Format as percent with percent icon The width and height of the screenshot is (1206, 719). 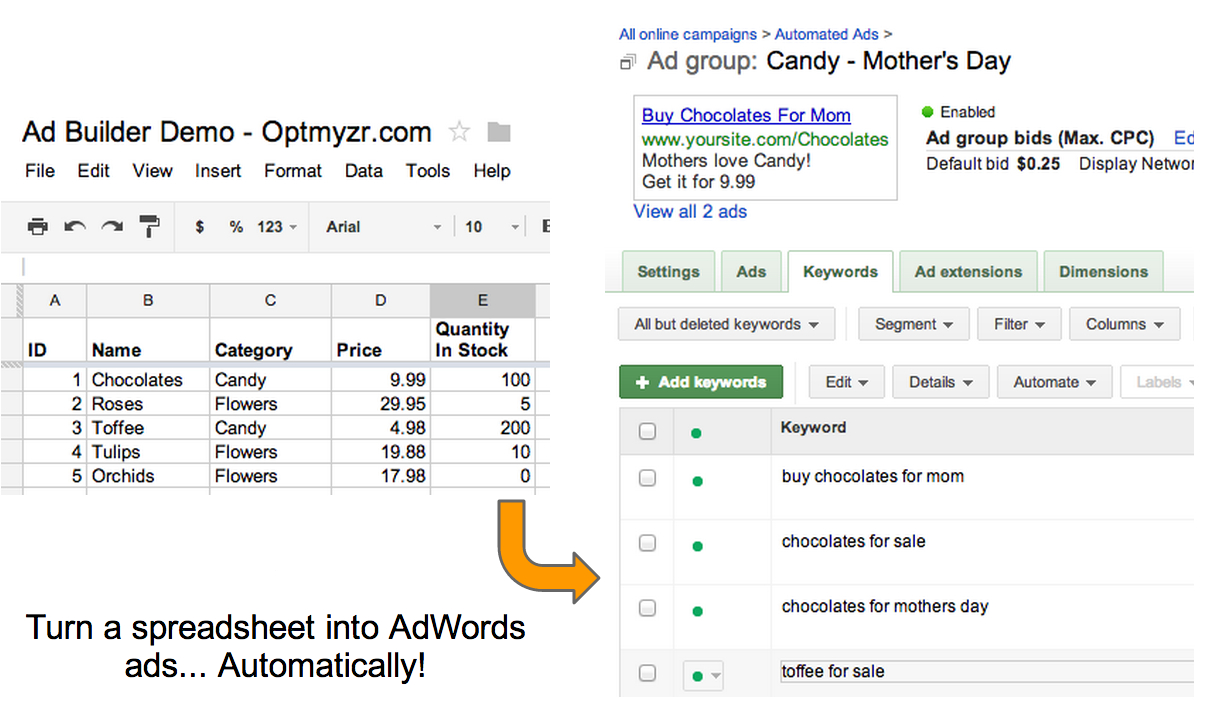tap(236, 227)
